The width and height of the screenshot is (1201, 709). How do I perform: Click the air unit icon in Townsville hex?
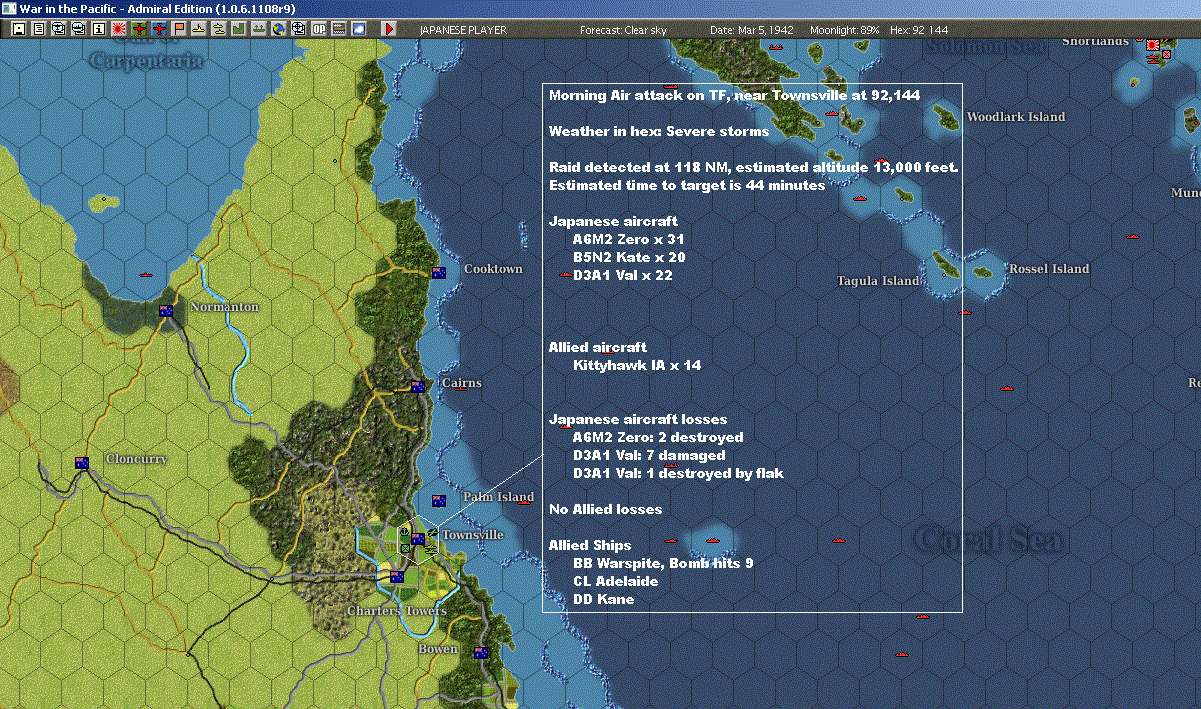(432, 532)
